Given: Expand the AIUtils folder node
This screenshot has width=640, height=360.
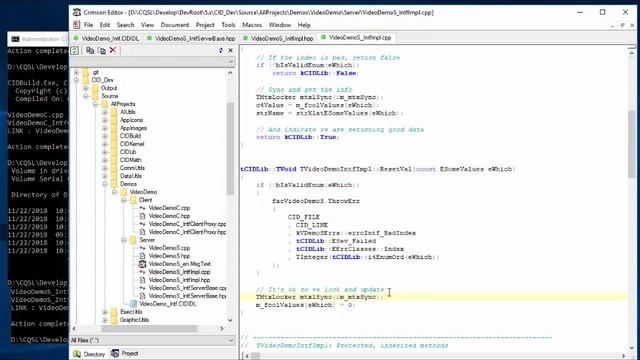Looking at the screenshot, I should pyautogui.click(x=105, y=112).
